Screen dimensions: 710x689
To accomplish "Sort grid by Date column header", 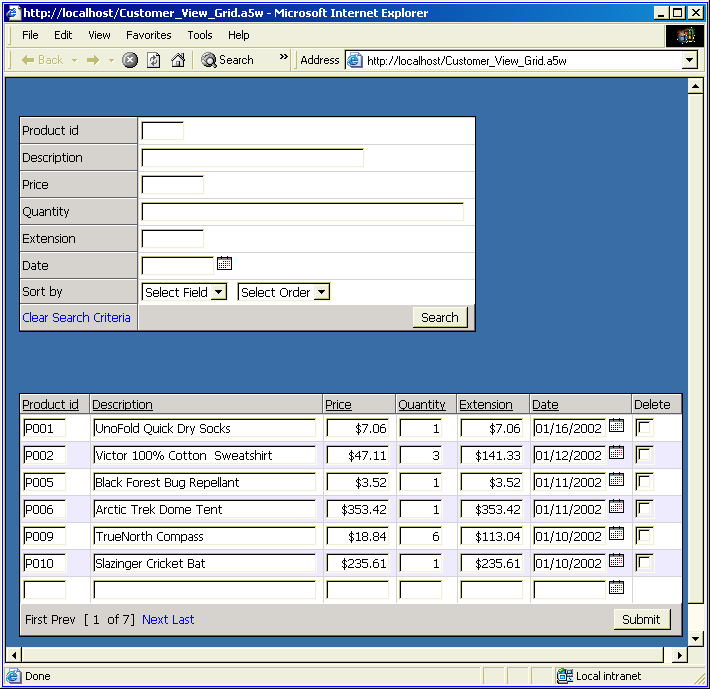I will (x=545, y=404).
